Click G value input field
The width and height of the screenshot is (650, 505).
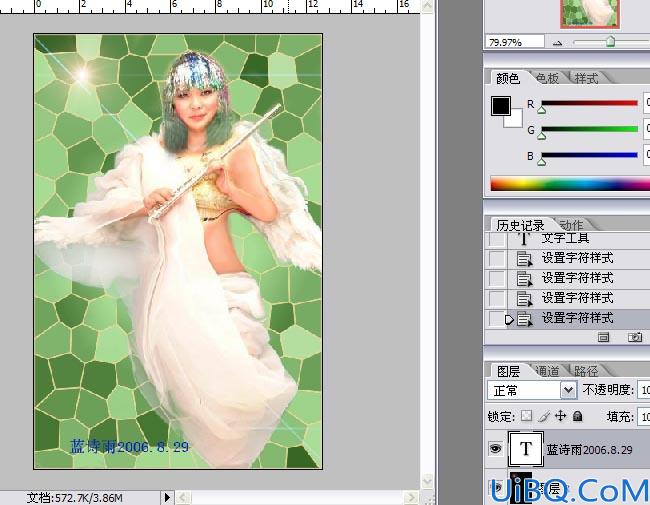(x=647, y=129)
